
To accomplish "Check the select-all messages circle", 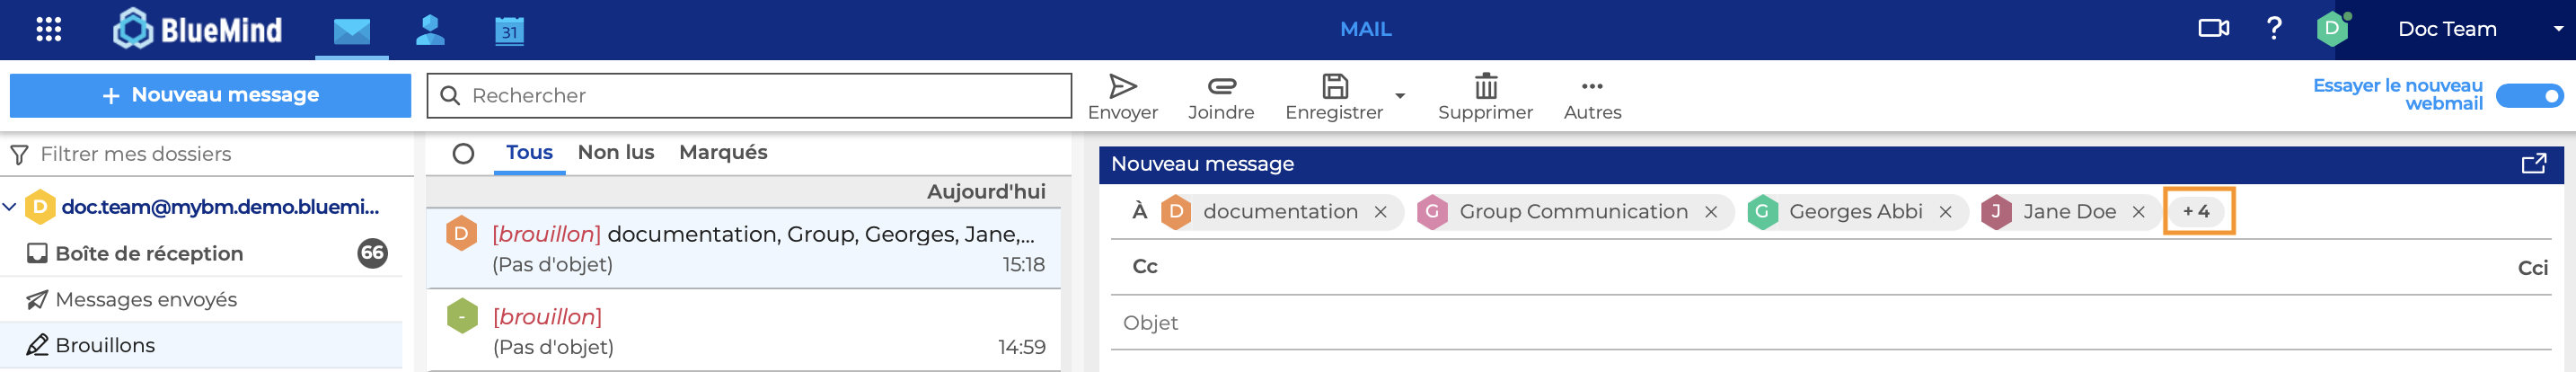I will [x=463, y=154].
